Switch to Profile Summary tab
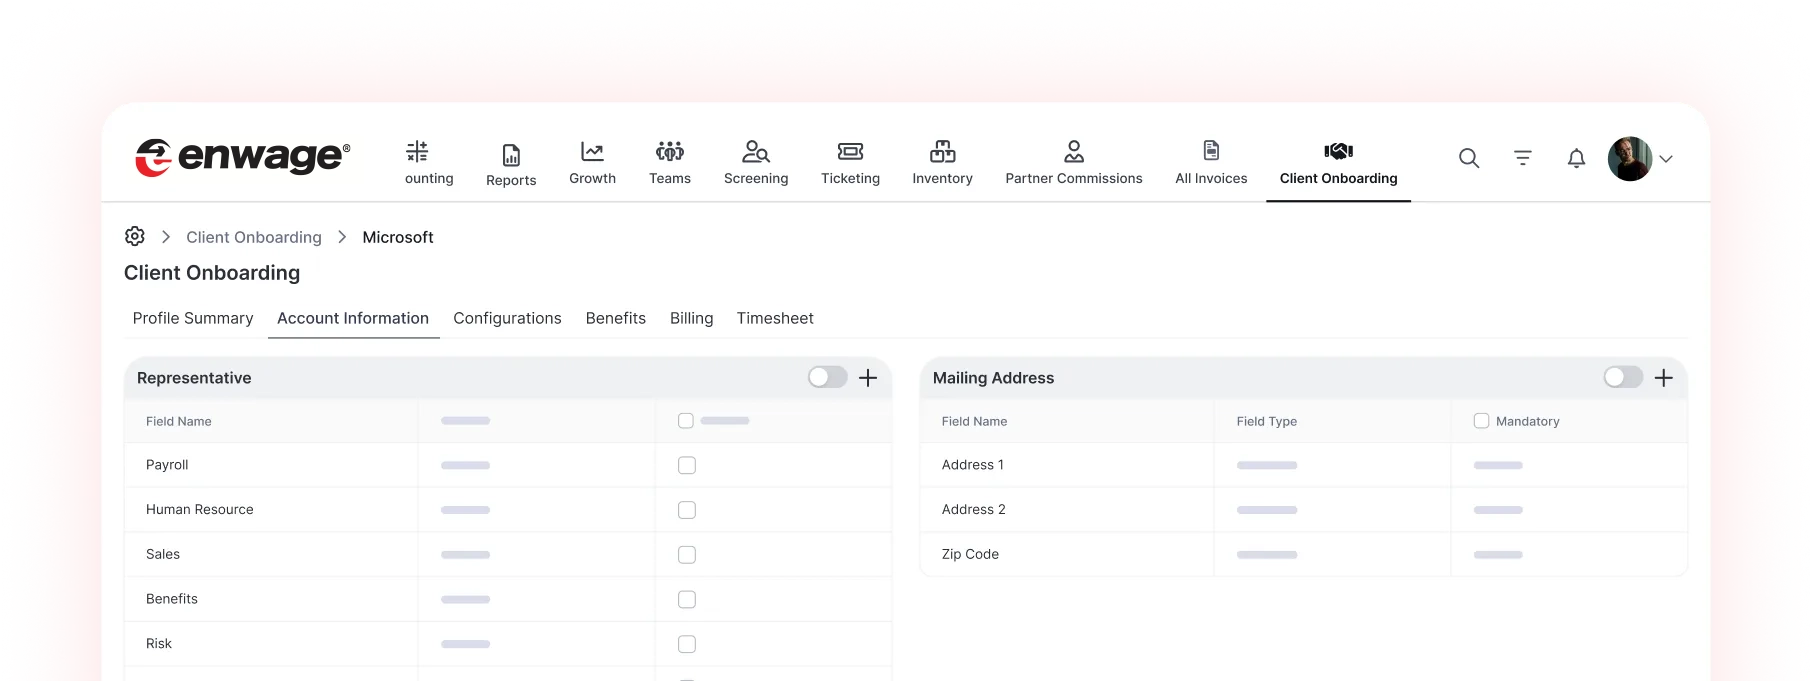This screenshot has height=681, width=1811. [x=193, y=318]
